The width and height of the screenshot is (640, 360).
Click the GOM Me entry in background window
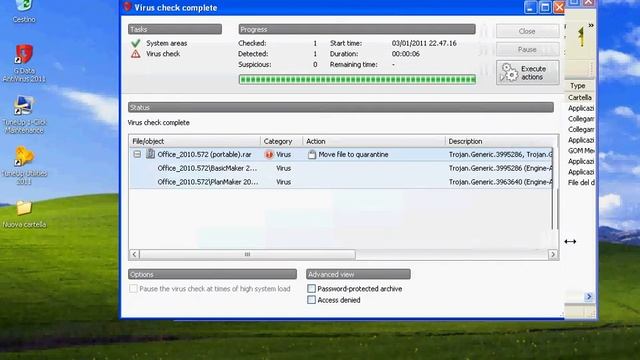coord(581,151)
